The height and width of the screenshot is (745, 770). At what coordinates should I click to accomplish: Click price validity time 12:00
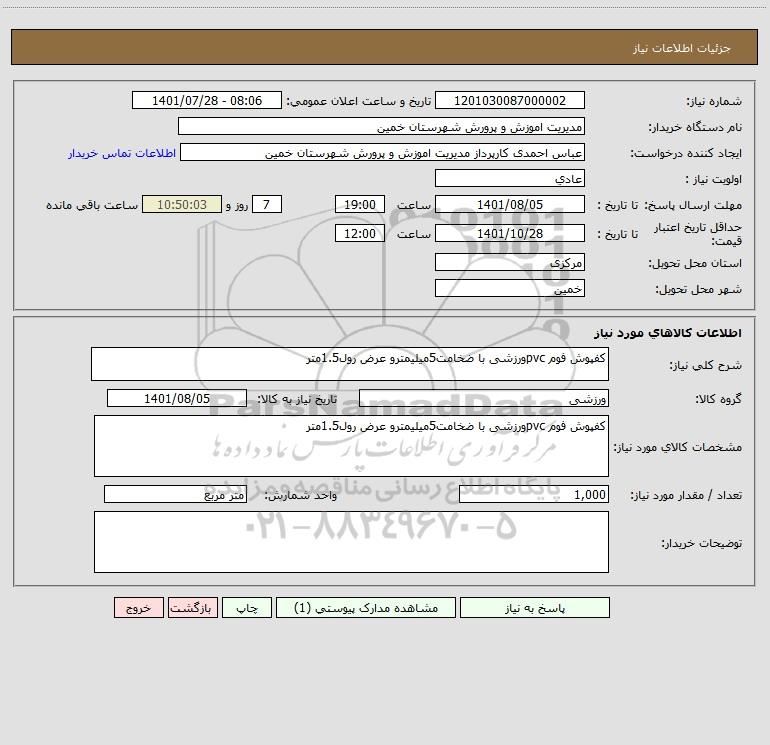(359, 233)
